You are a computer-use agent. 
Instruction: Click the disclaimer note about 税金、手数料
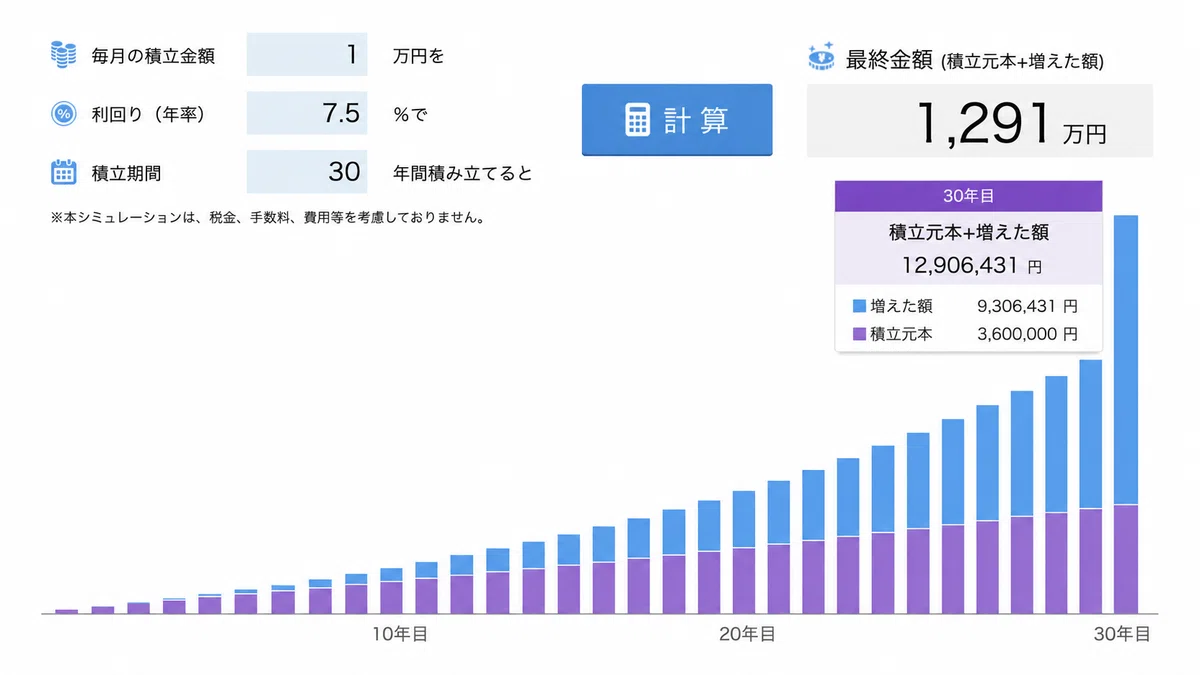[x=268, y=216]
